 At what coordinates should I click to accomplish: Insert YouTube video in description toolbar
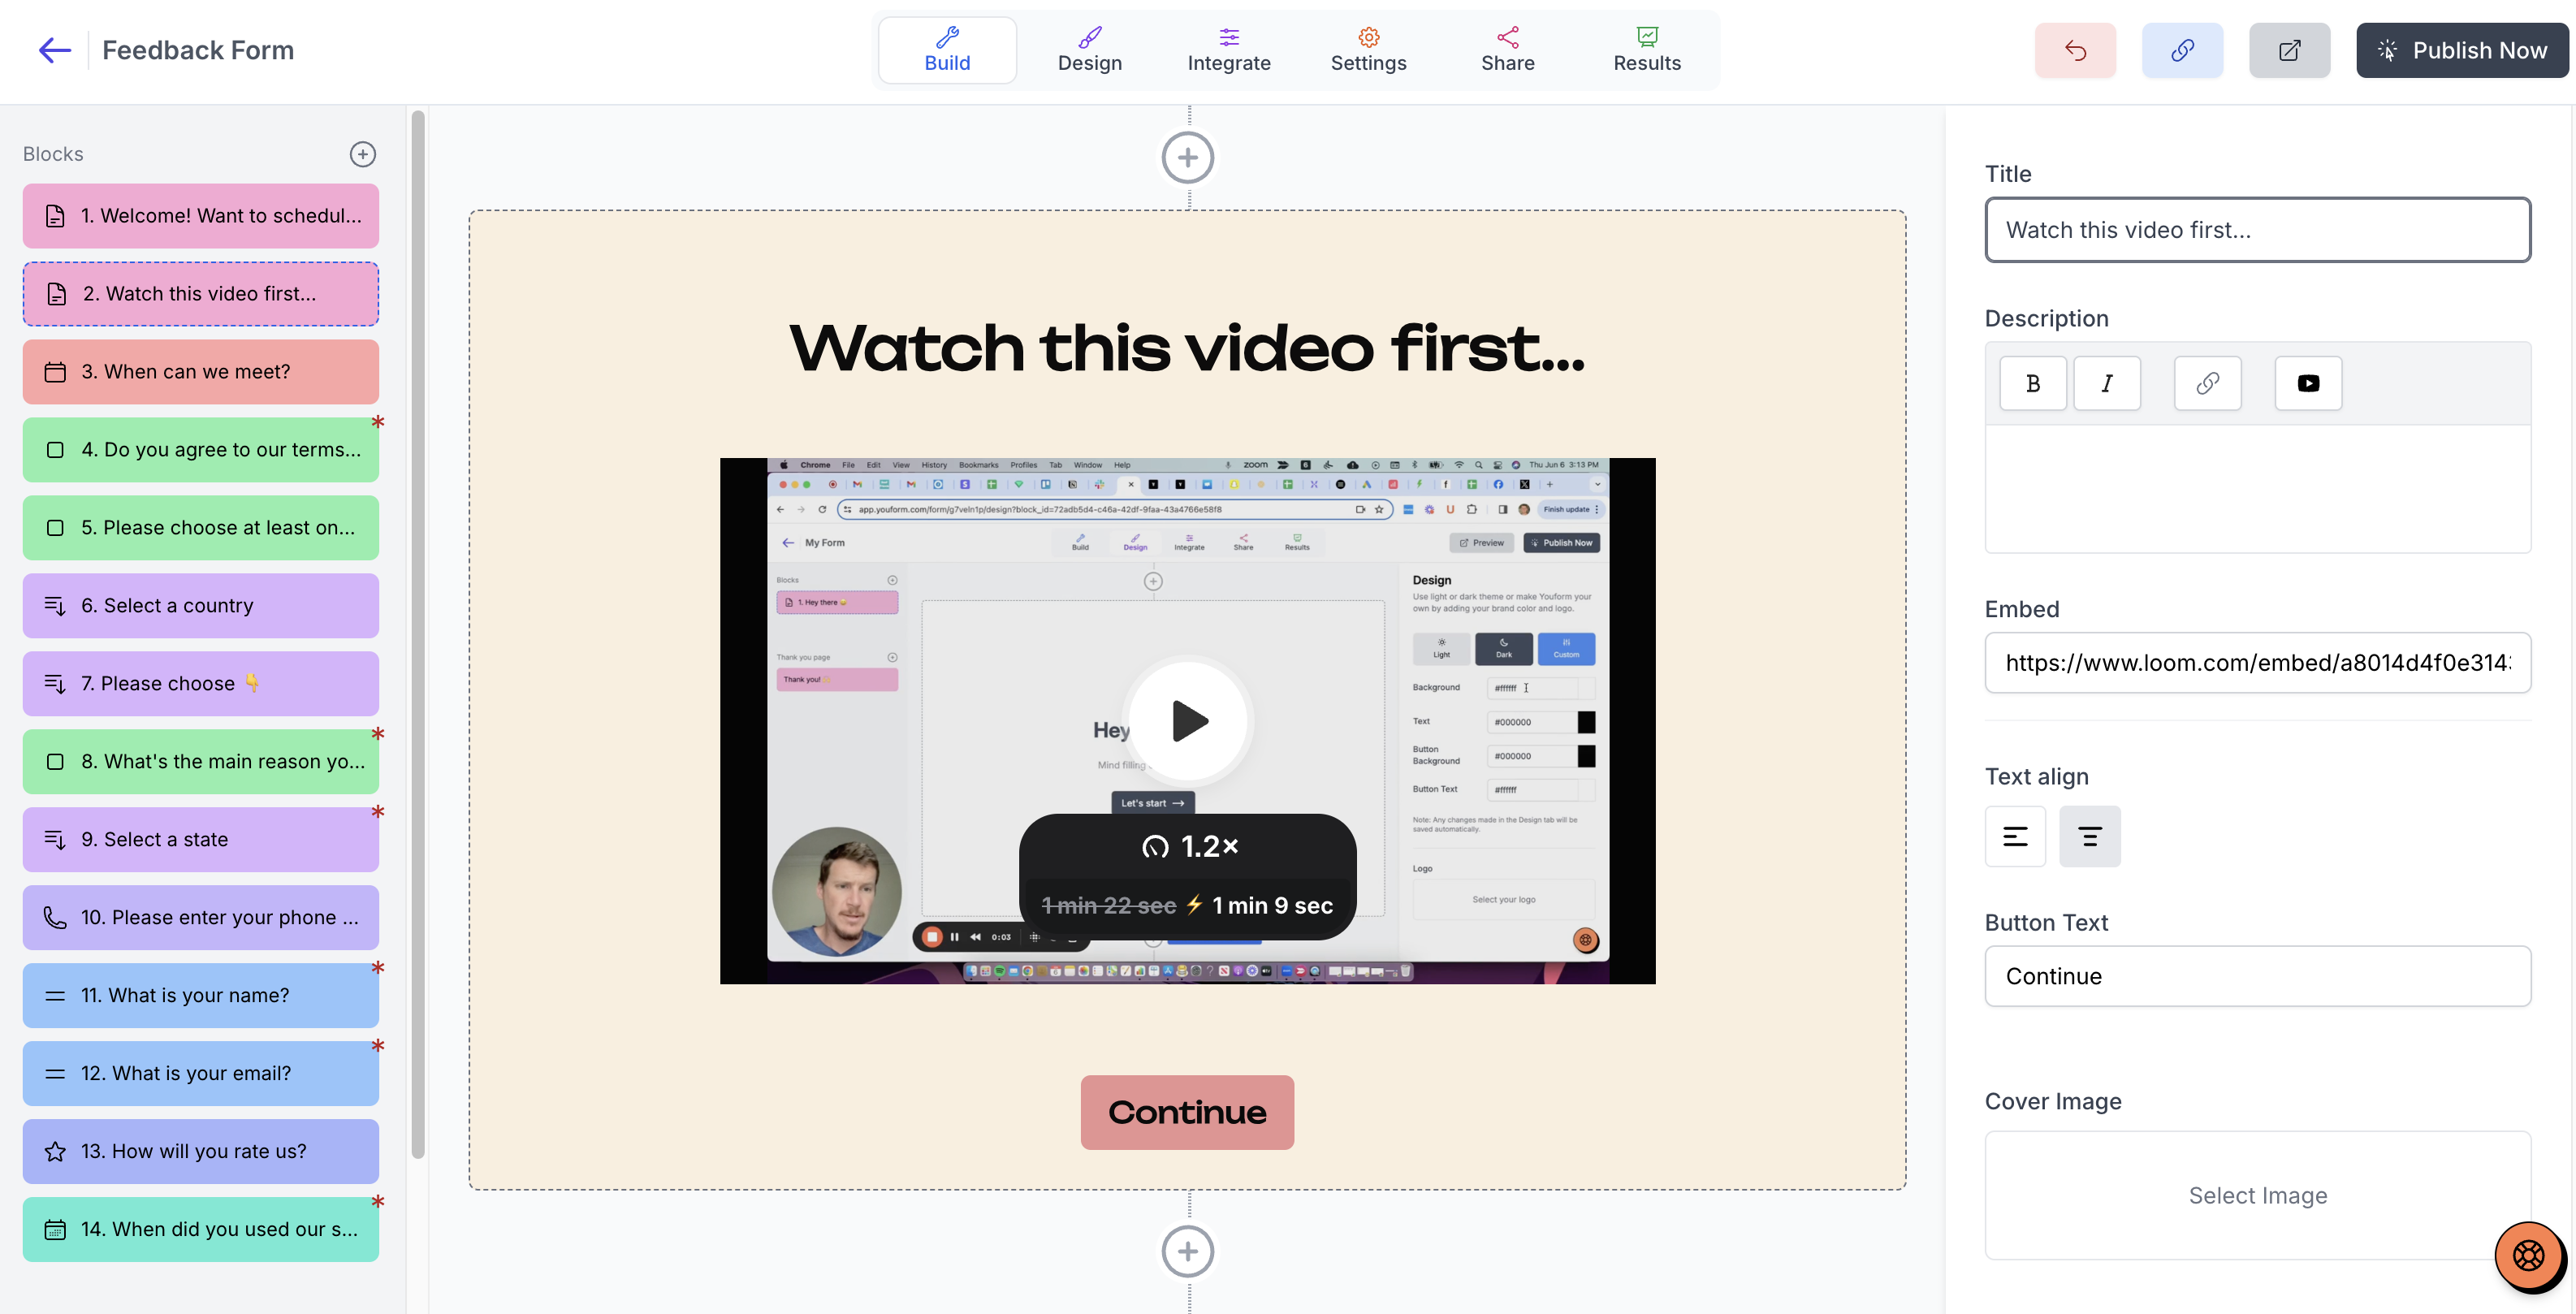click(2308, 383)
